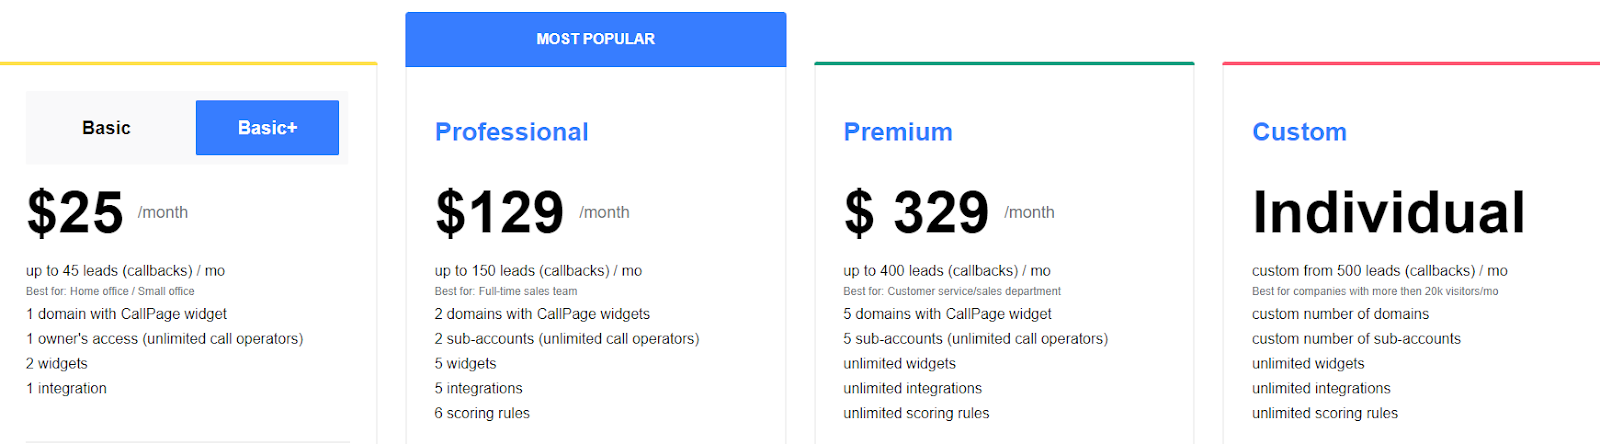Click the $25 per month price

coord(75,212)
